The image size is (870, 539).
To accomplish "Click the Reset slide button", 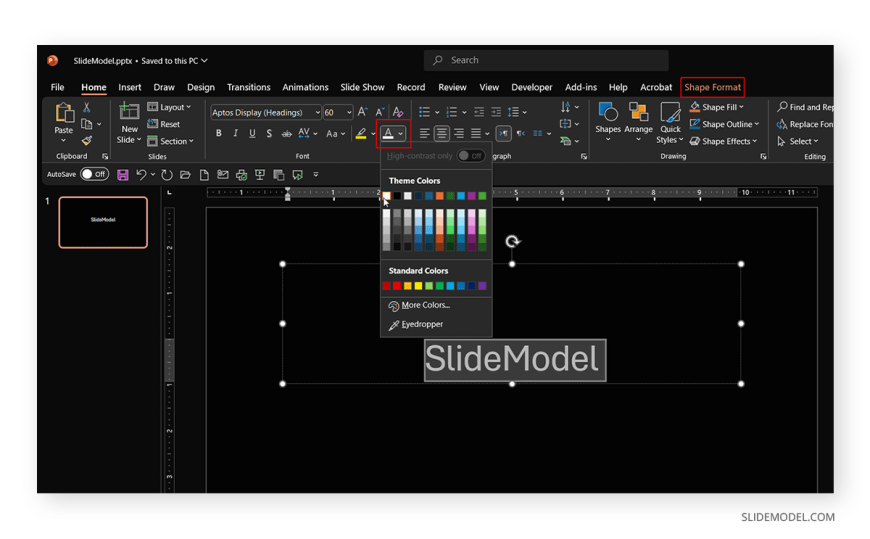I will pos(164,124).
